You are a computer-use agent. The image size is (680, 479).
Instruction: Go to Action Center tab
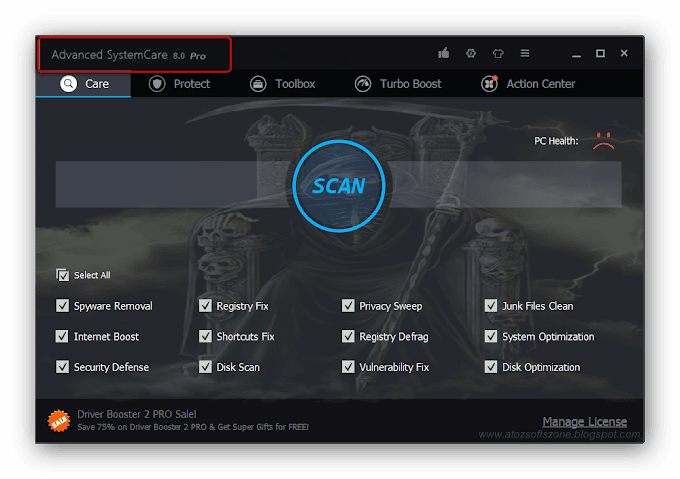pyautogui.click(x=528, y=84)
